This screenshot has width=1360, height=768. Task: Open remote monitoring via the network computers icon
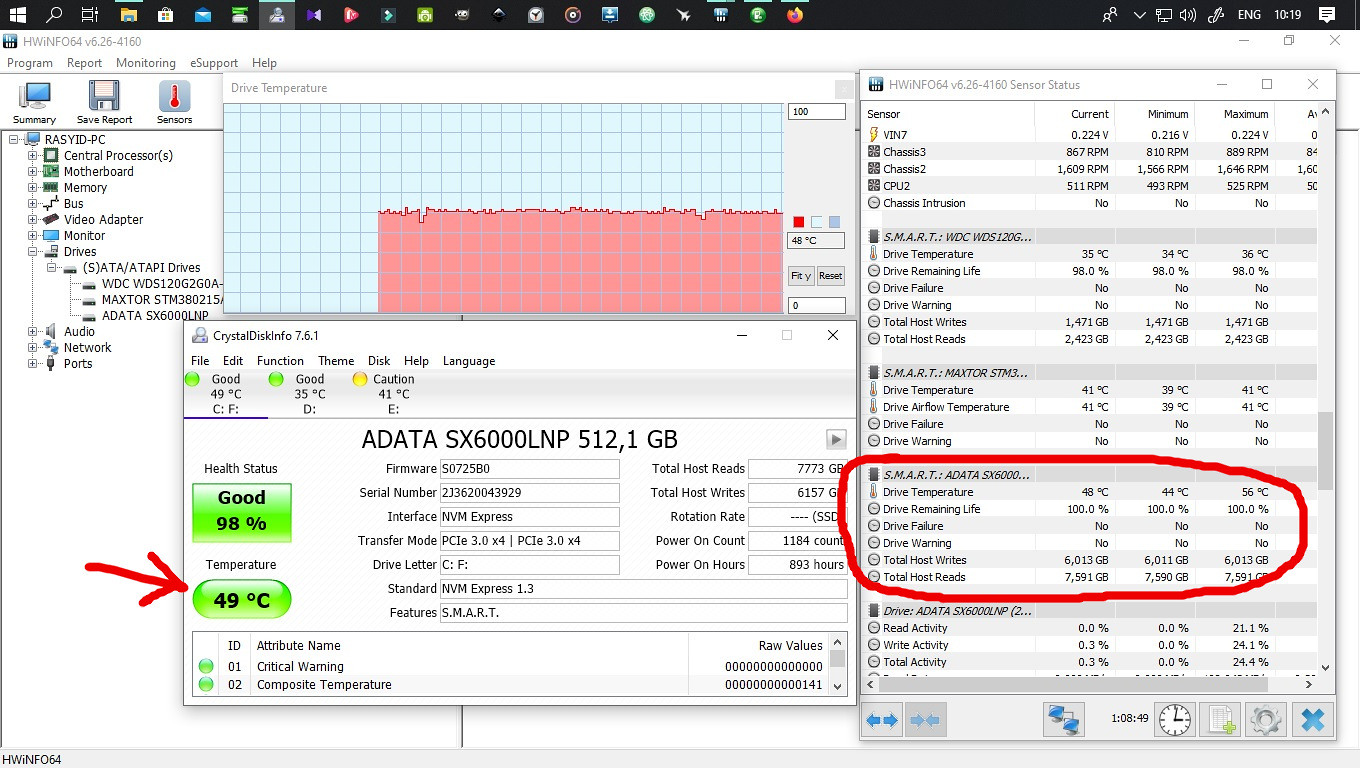tap(1065, 719)
